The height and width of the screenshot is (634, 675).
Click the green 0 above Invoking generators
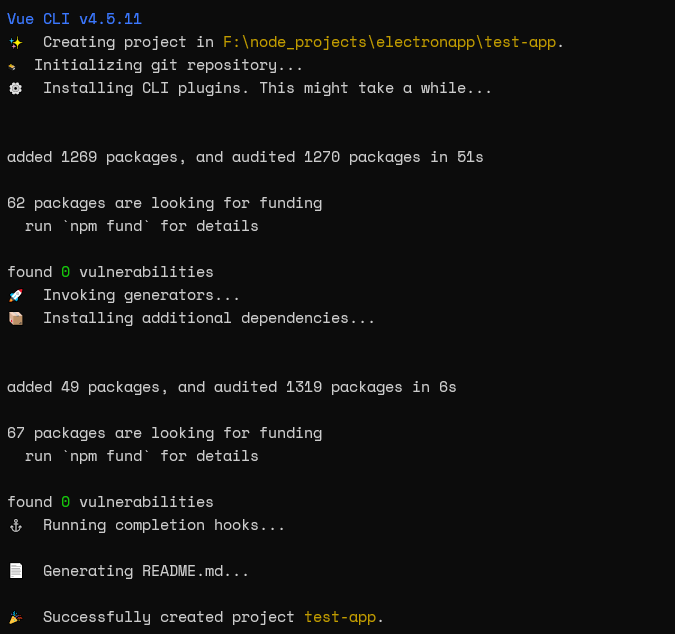pos(65,272)
